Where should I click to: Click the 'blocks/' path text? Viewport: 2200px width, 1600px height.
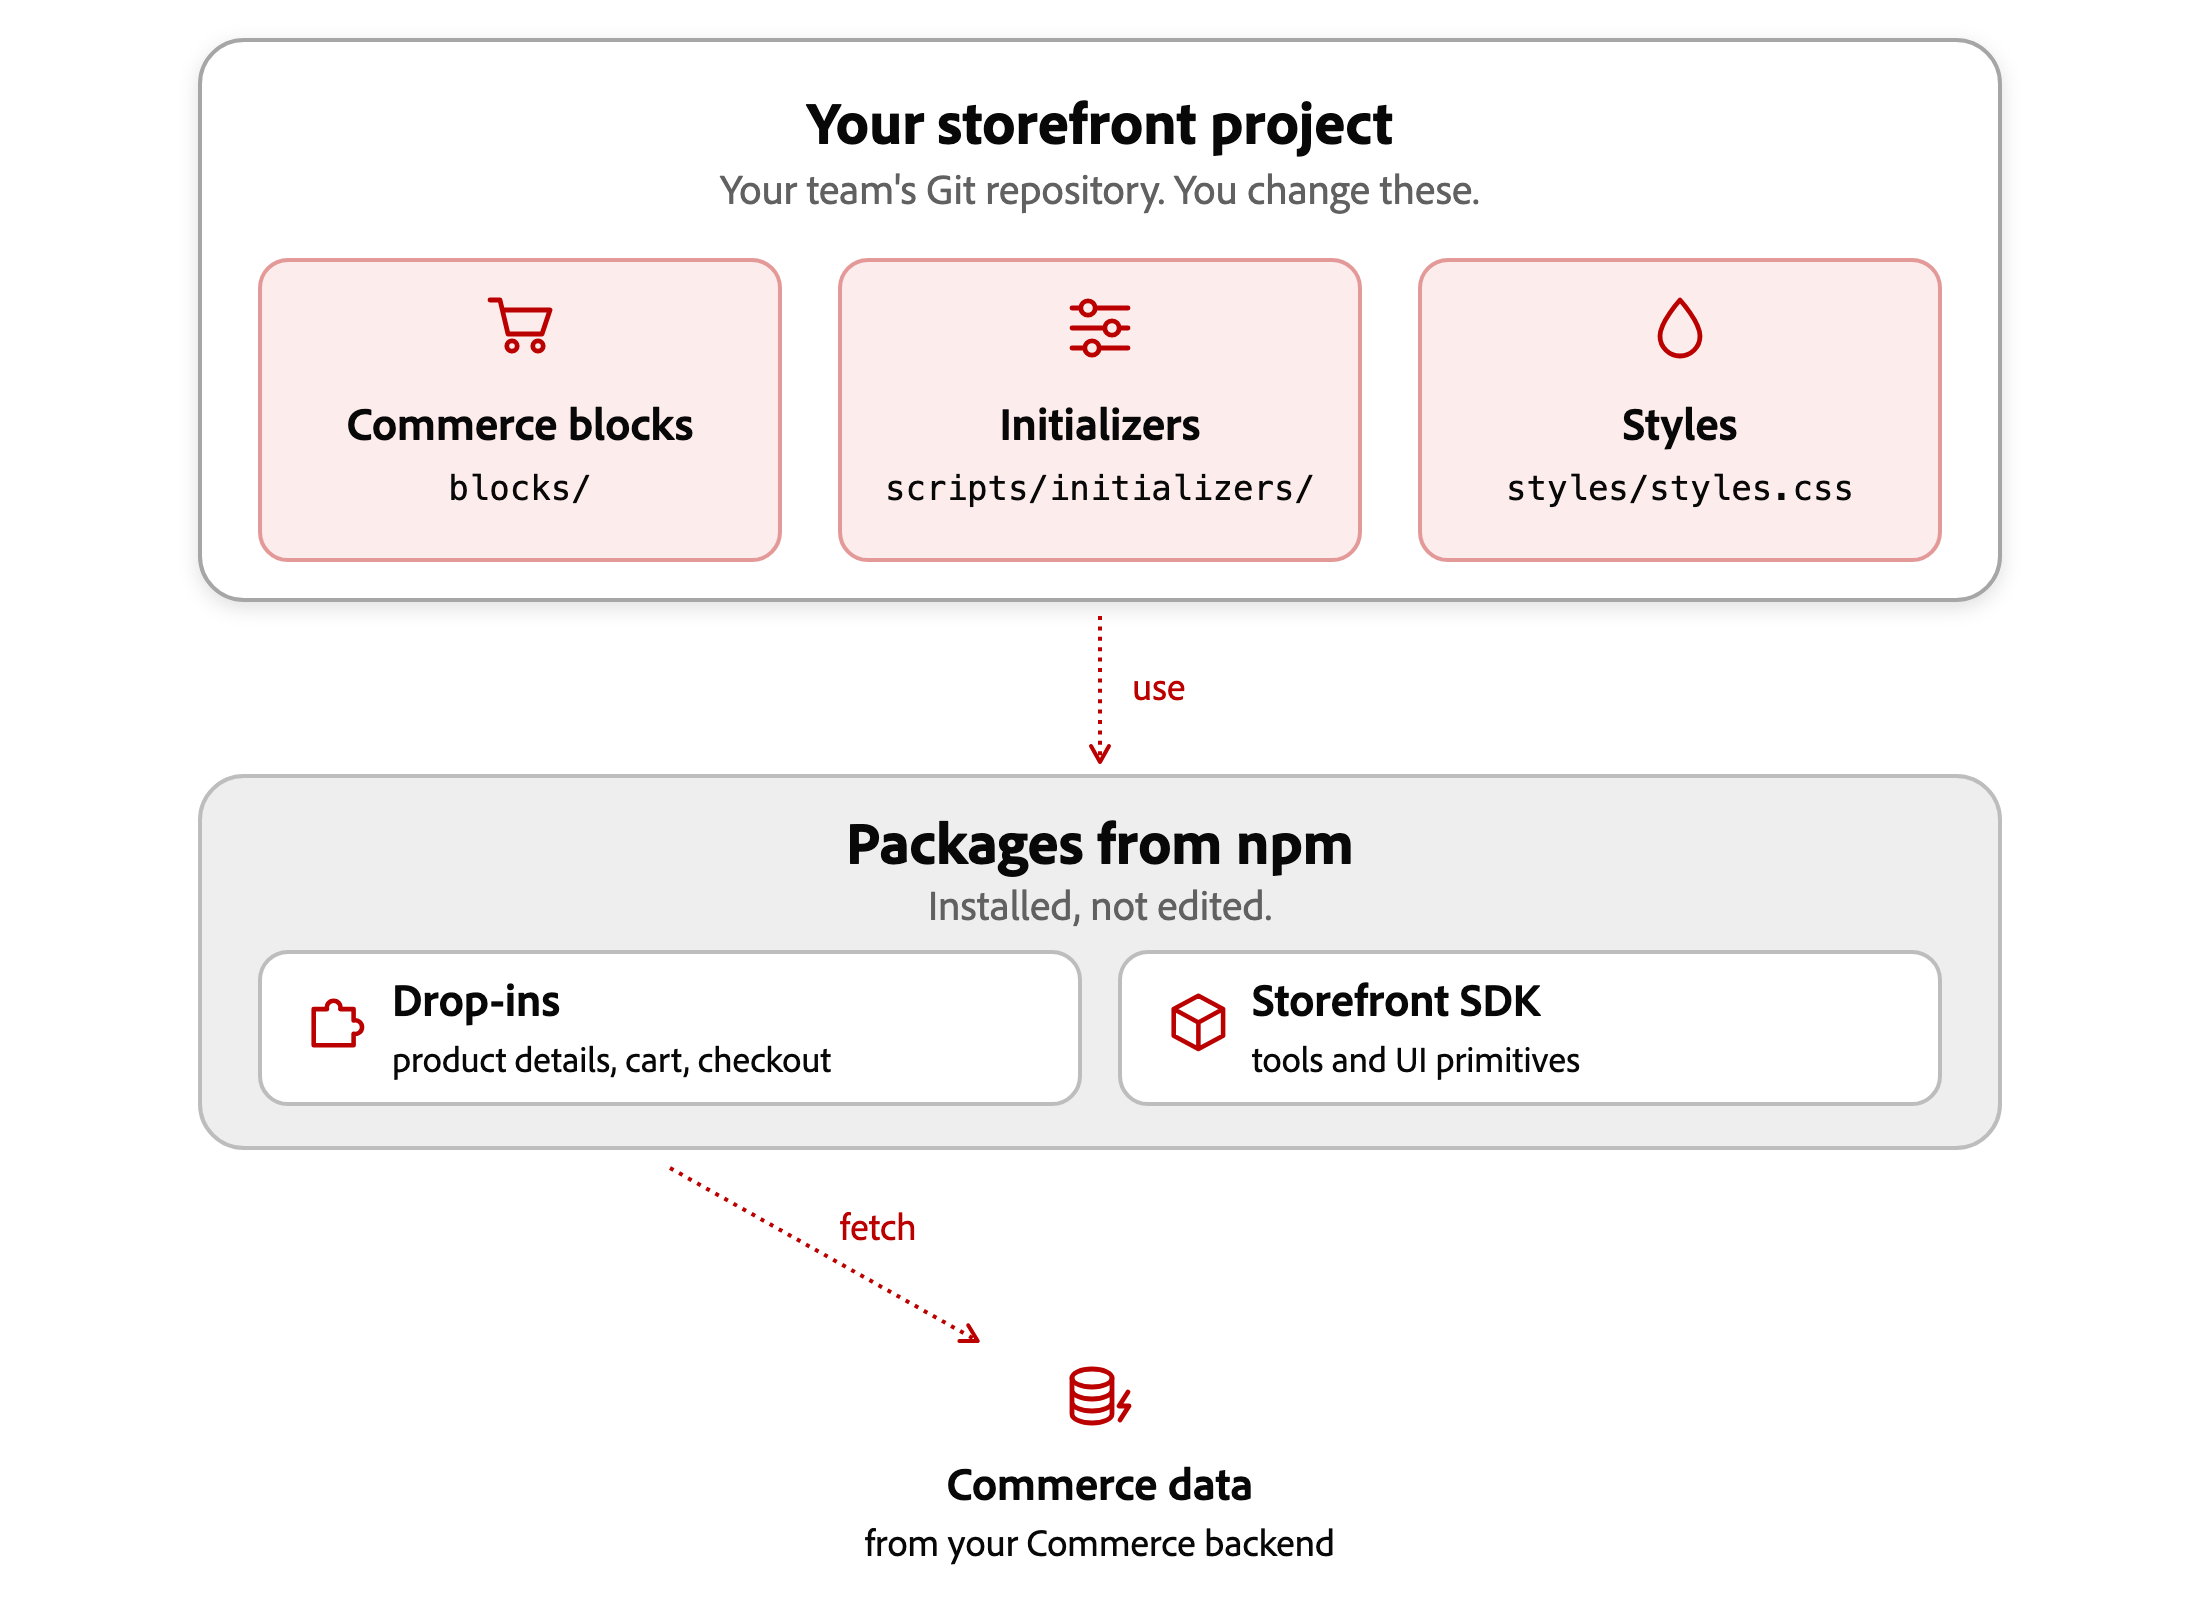pyautogui.click(x=520, y=488)
